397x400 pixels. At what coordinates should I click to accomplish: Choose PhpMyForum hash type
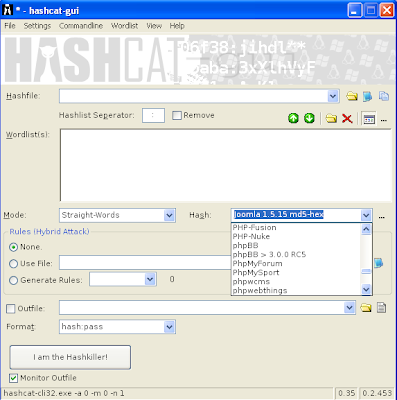296,264
